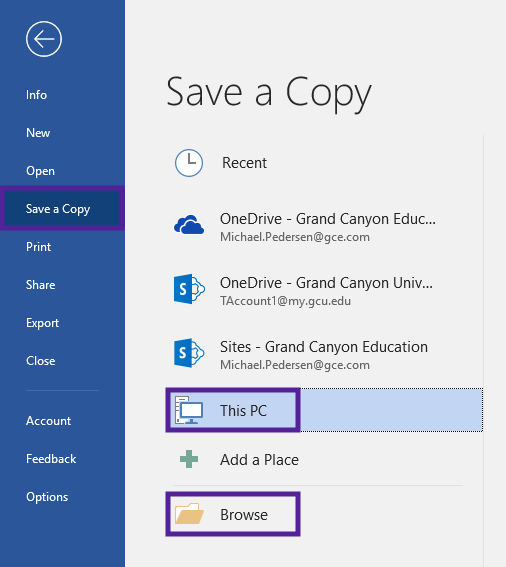Click Michael.Pedersen@gce.com under OneDrive Educ entry
This screenshot has height=567, width=506.
coord(295,237)
